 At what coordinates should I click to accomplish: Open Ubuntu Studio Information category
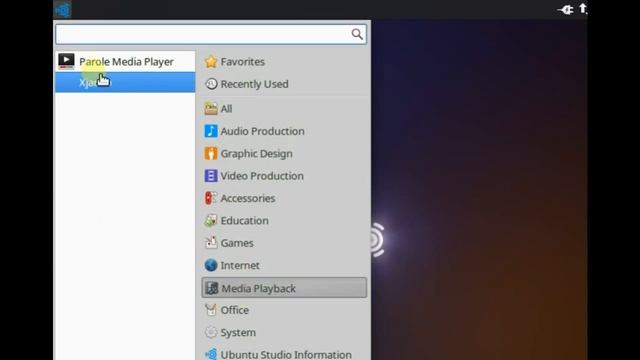click(x=284, y=353)
